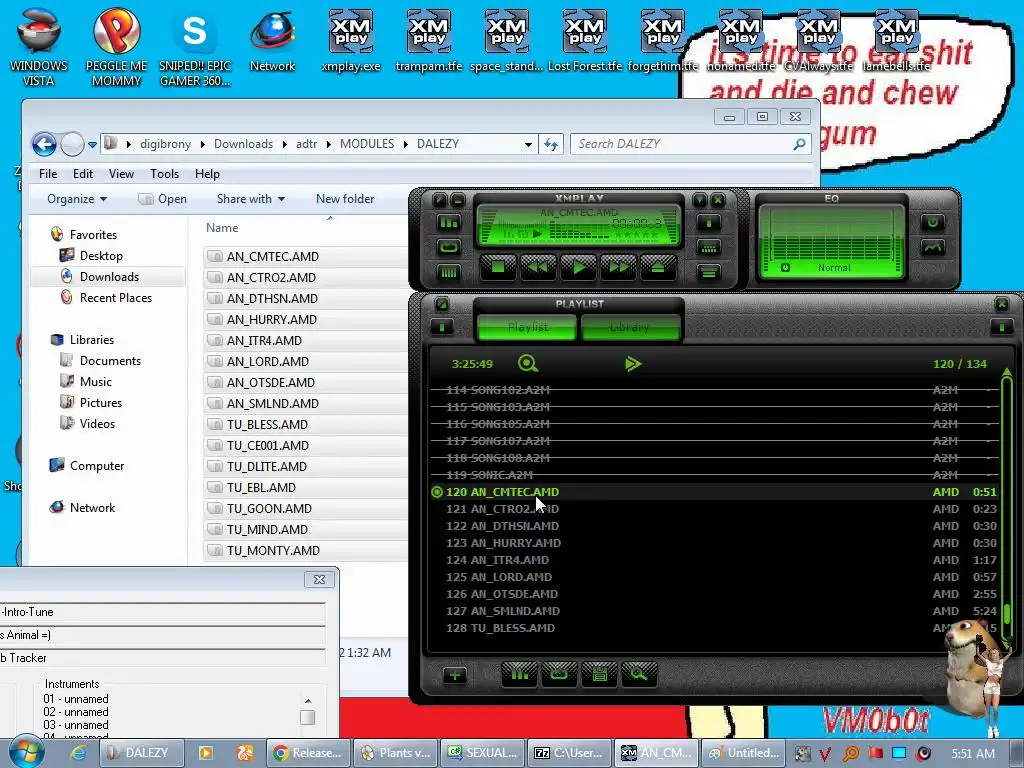This screenshot has height=768, width=1024.
Task: Select track 124 AN_ITR4.AMD in playlist
Action: coord(714,560)
